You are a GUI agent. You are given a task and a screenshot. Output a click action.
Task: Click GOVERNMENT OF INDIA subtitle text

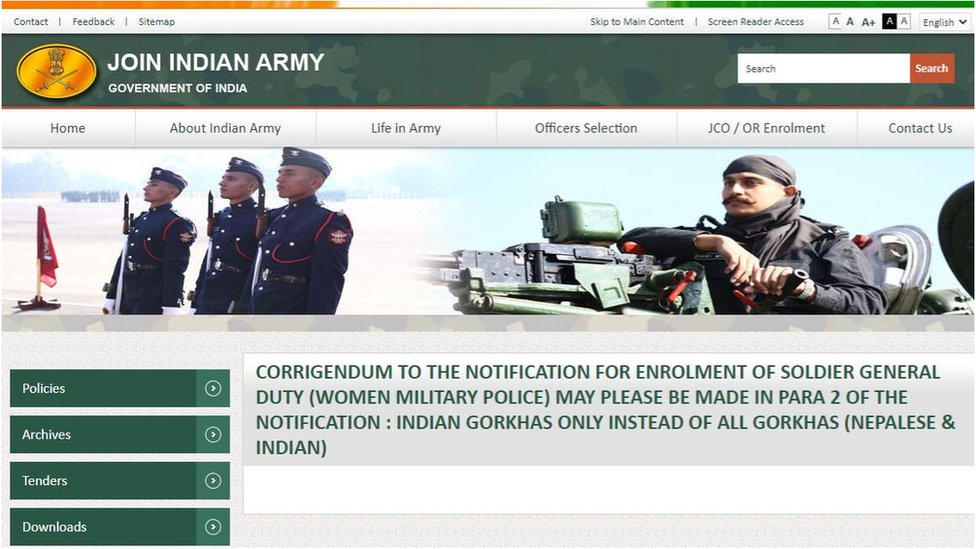[x=177, y=88]
